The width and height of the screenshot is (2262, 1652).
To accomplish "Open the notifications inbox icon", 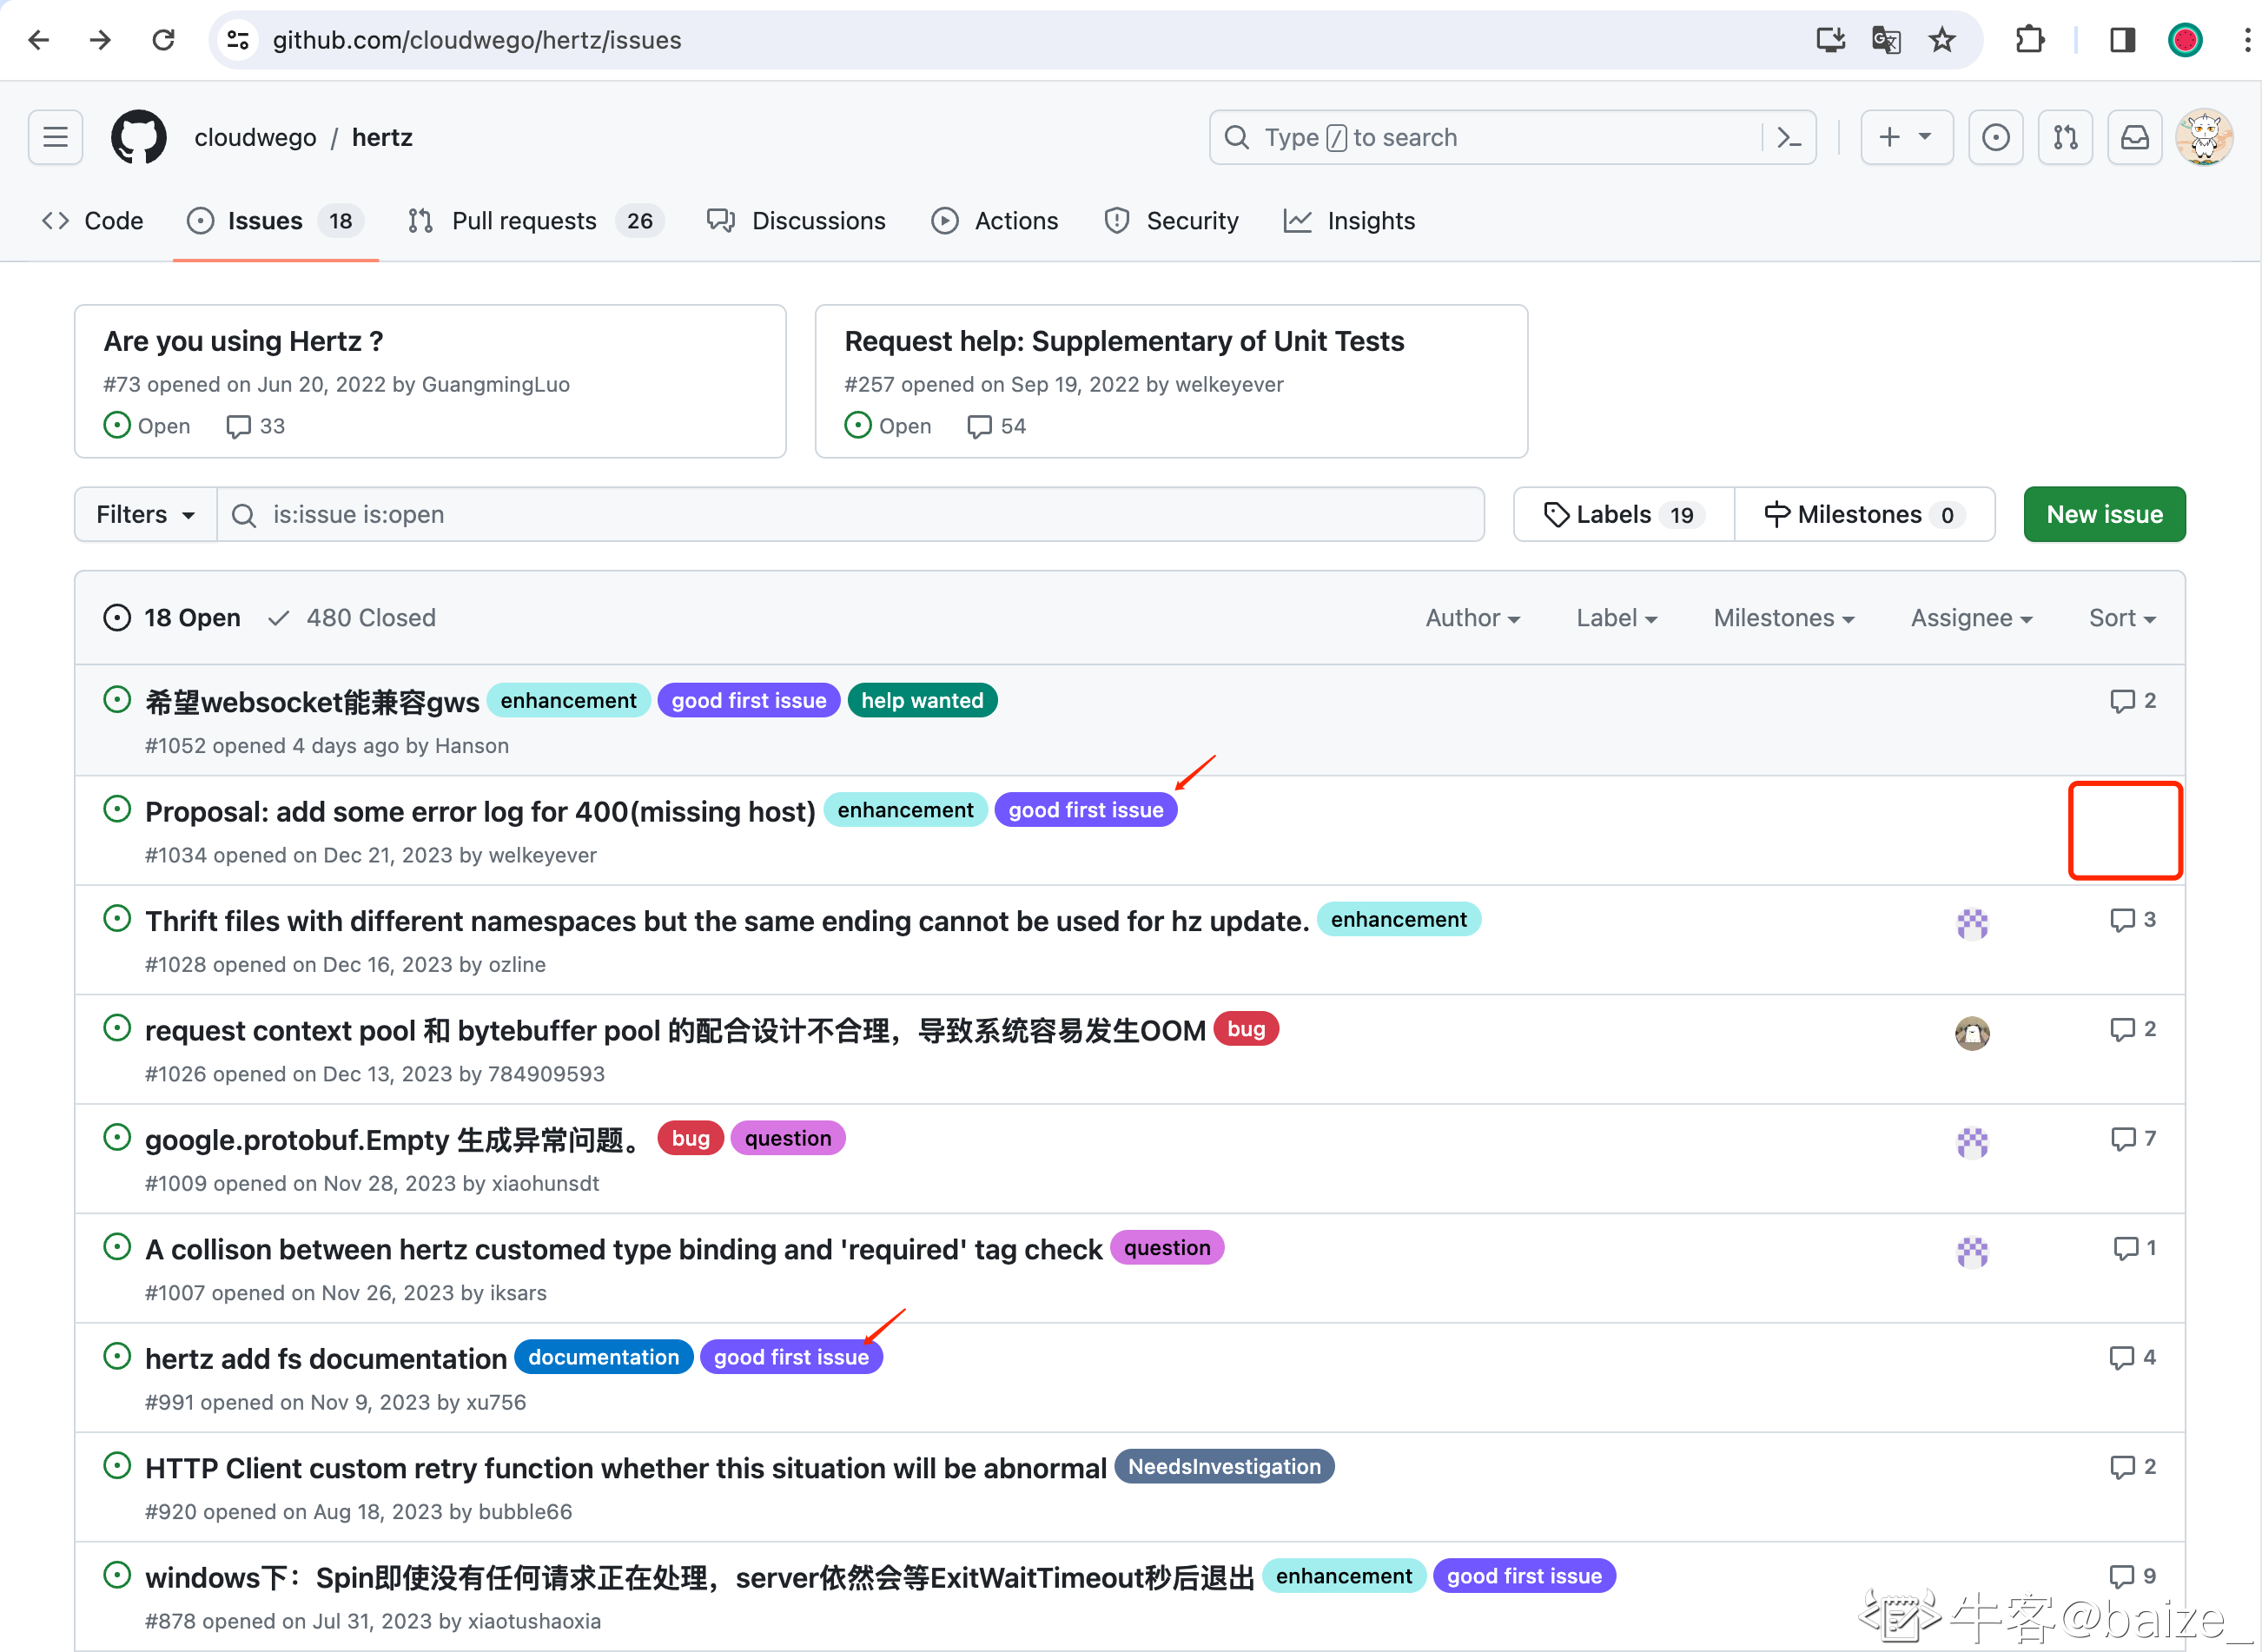I will 2134,137.
